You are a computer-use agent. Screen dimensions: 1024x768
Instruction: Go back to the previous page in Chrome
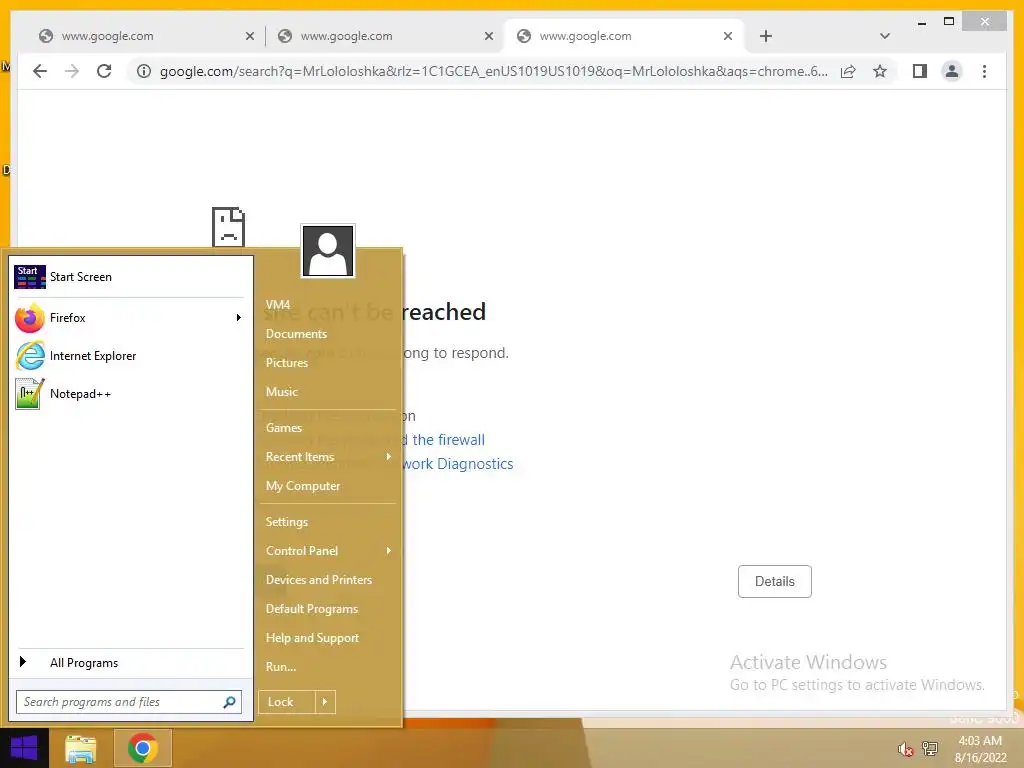40,71
